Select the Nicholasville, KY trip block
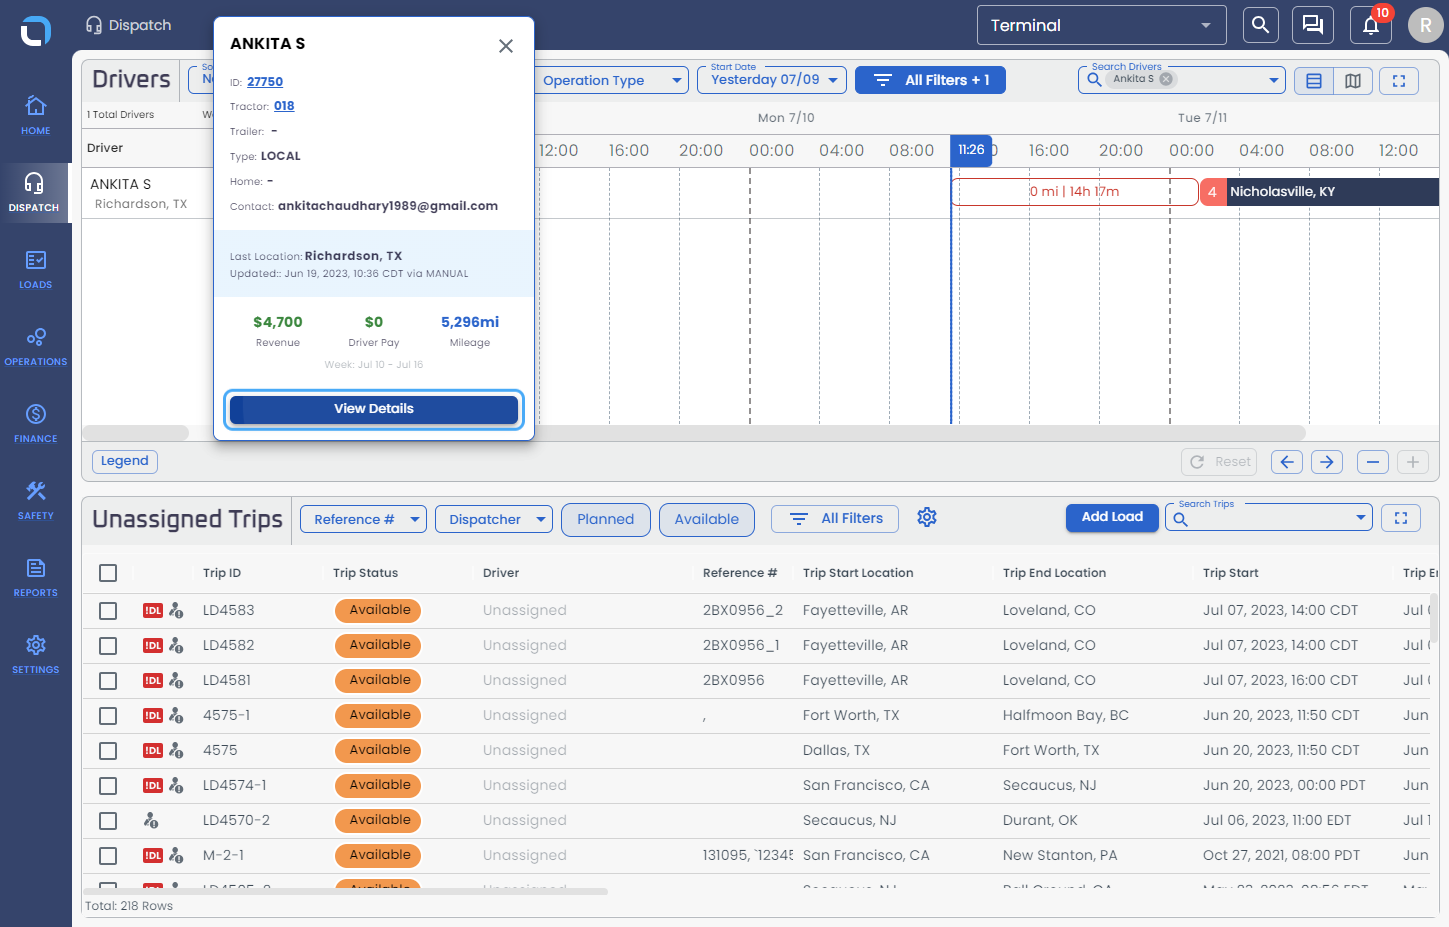 1319,192
